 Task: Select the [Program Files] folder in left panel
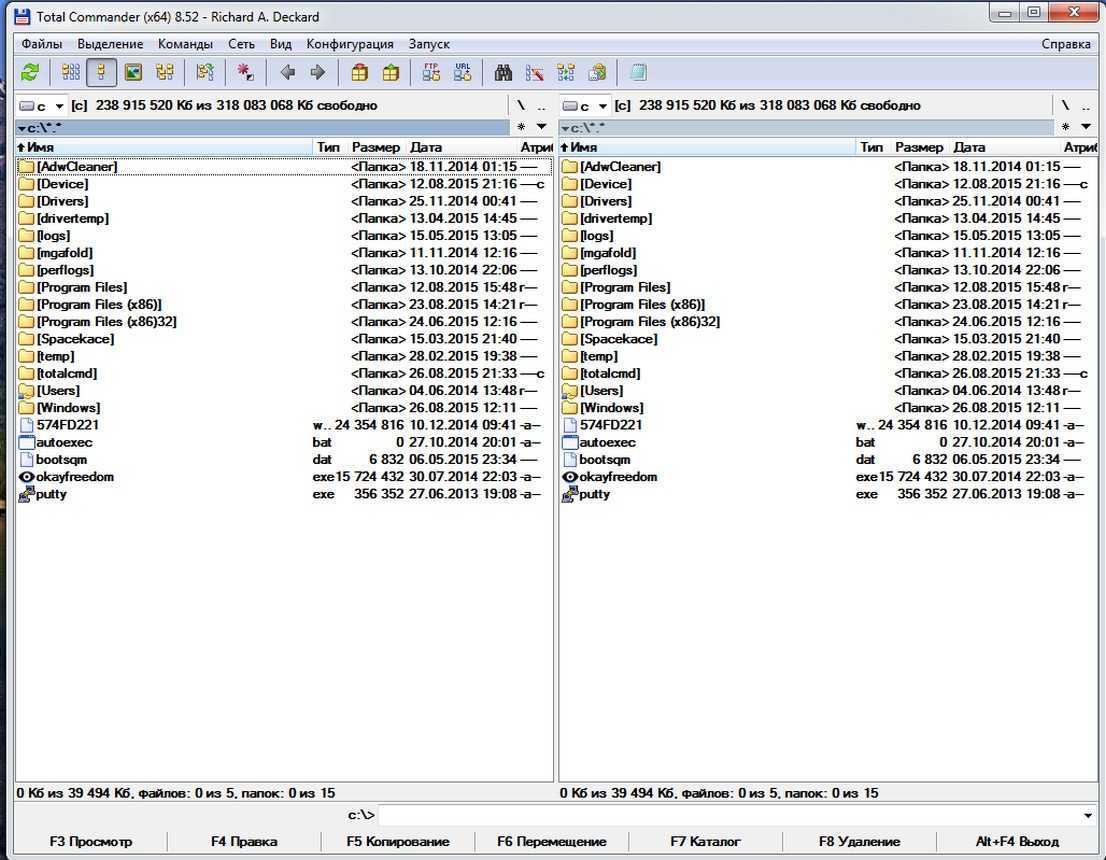pos(81,287)
